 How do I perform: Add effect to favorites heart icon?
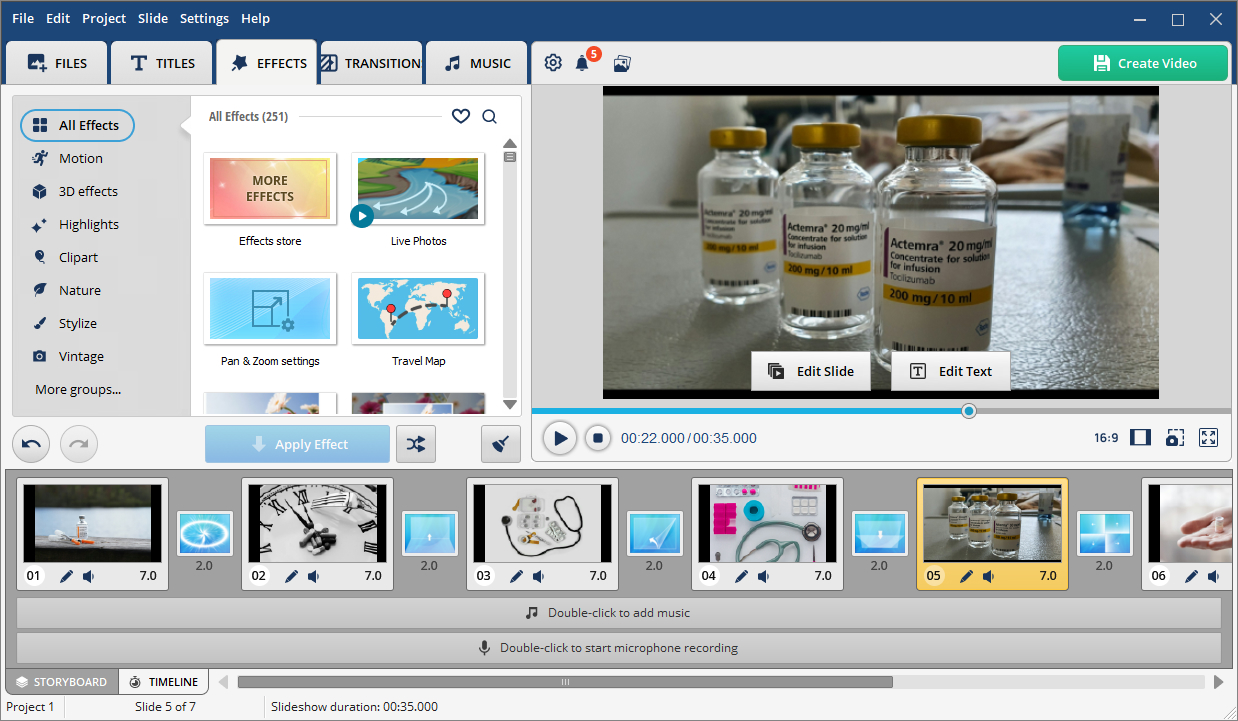[x=460, y=116]
